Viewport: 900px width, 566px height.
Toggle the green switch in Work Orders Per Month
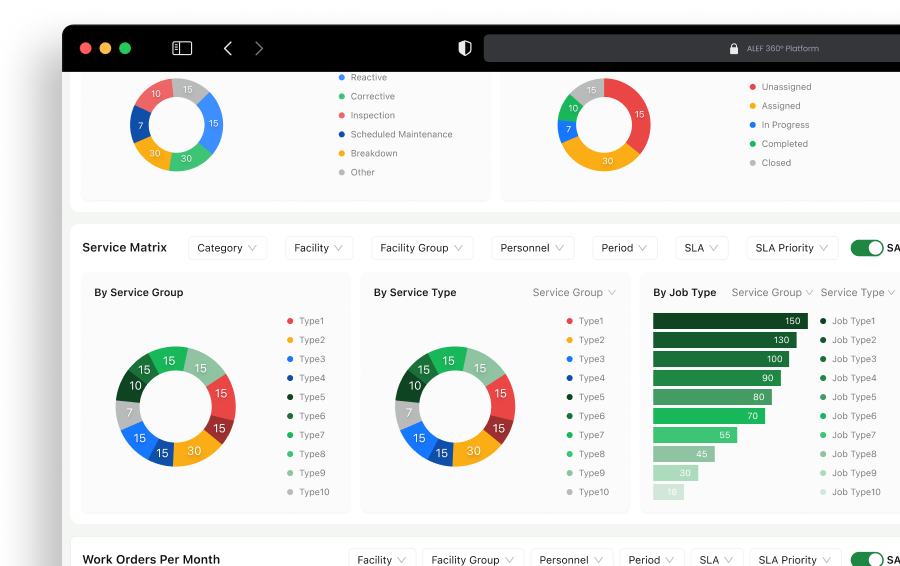(867, 560)
